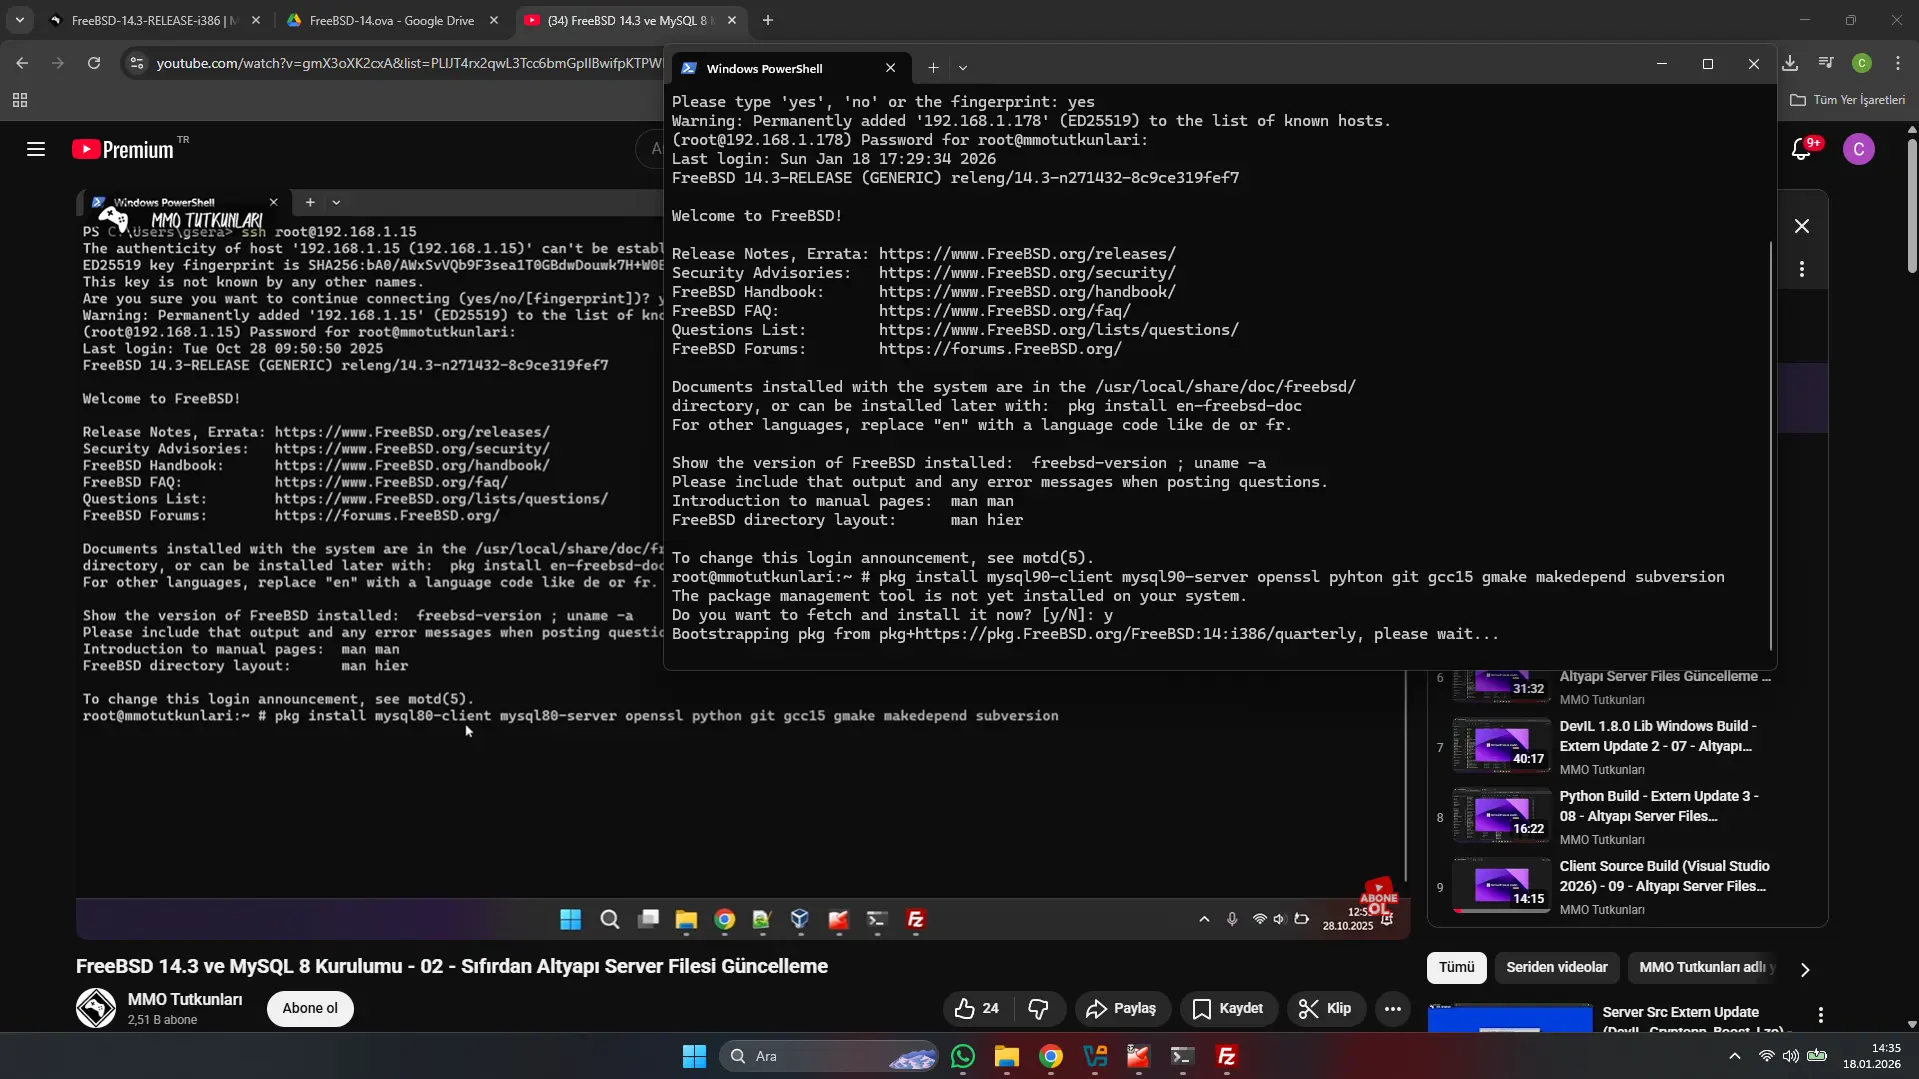This screenshot has width=1919, height=1079.
Task: Open Python Build playlist video thumbnail
Action: (x=1501, y=816)
